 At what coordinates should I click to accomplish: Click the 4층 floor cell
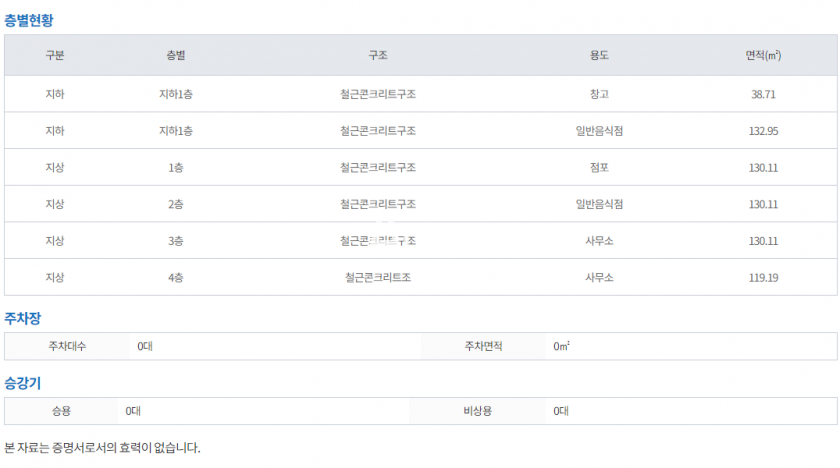[x=176, y=278]
